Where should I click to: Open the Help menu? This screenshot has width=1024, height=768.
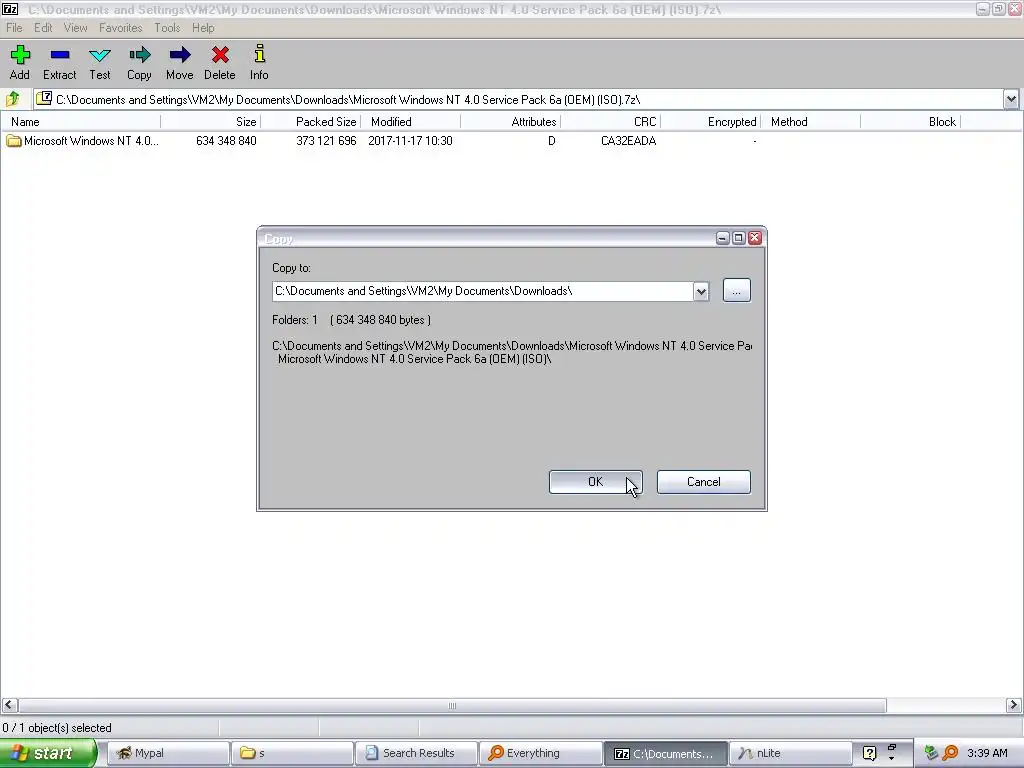pos(203,27)
